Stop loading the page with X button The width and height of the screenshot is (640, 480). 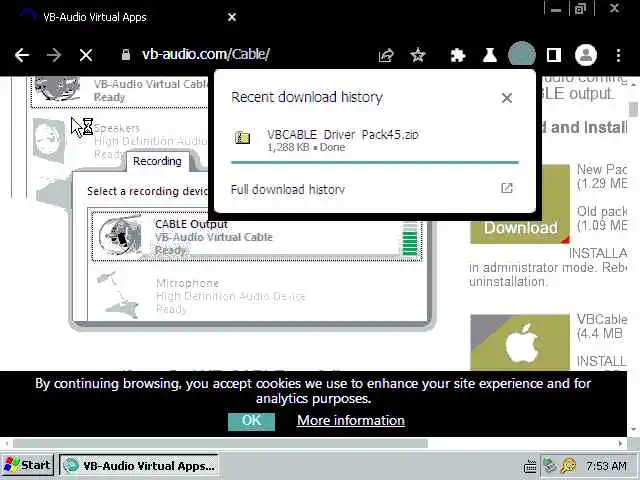coord(86,55)
